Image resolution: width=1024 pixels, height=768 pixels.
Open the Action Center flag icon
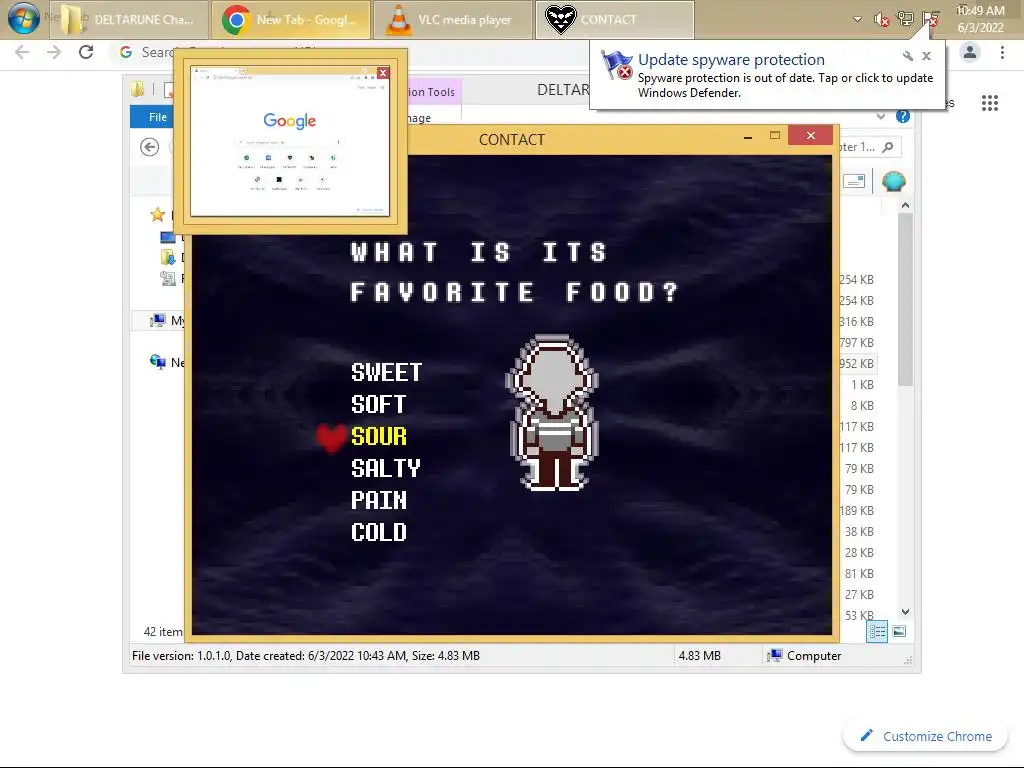[930, 18]
